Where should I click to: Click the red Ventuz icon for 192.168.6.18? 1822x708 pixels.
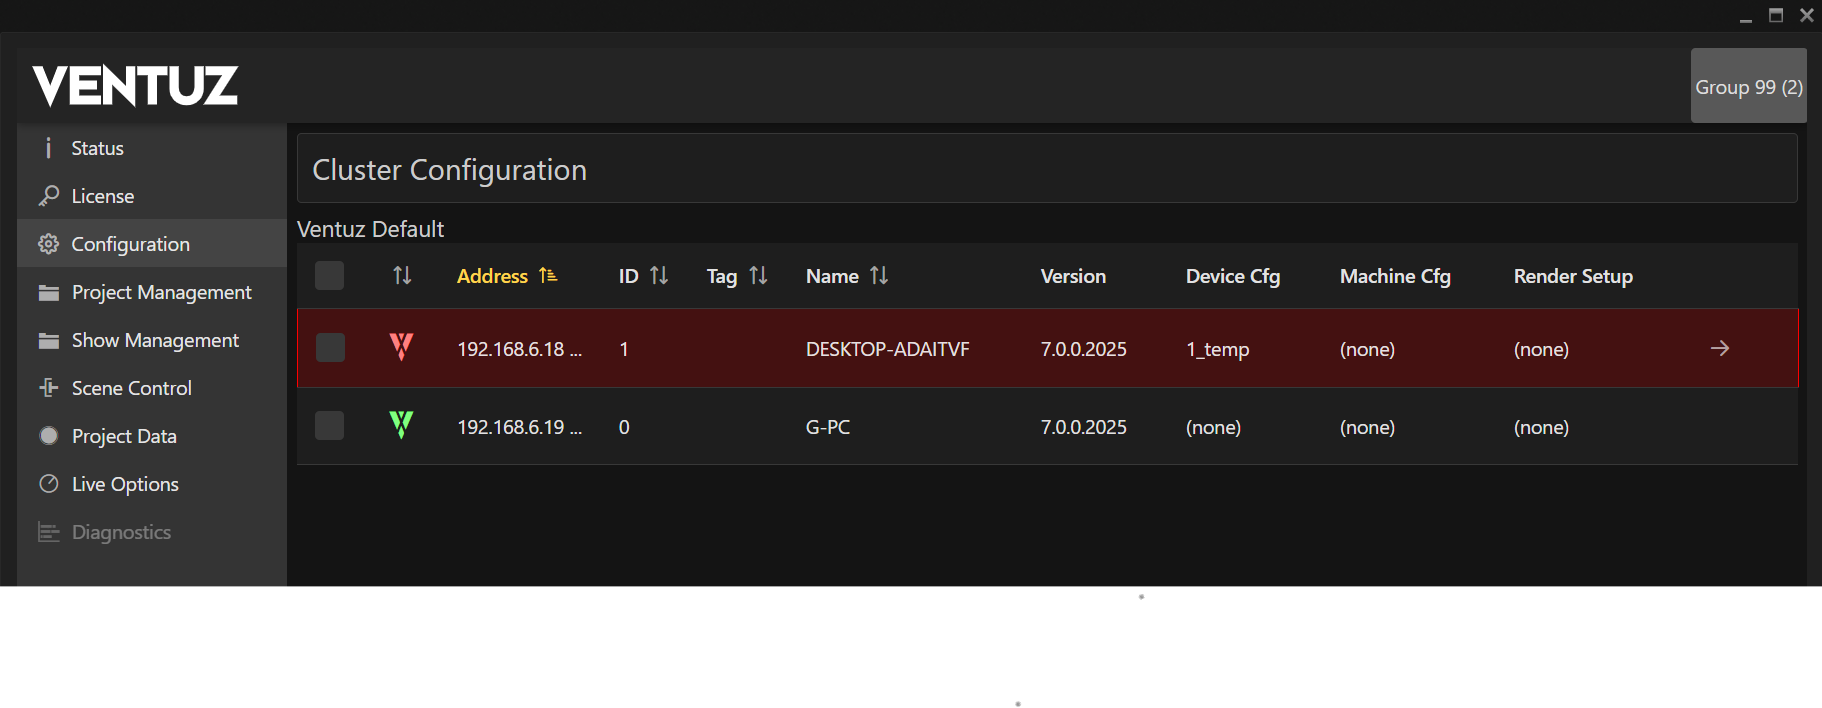pos(401,347)
